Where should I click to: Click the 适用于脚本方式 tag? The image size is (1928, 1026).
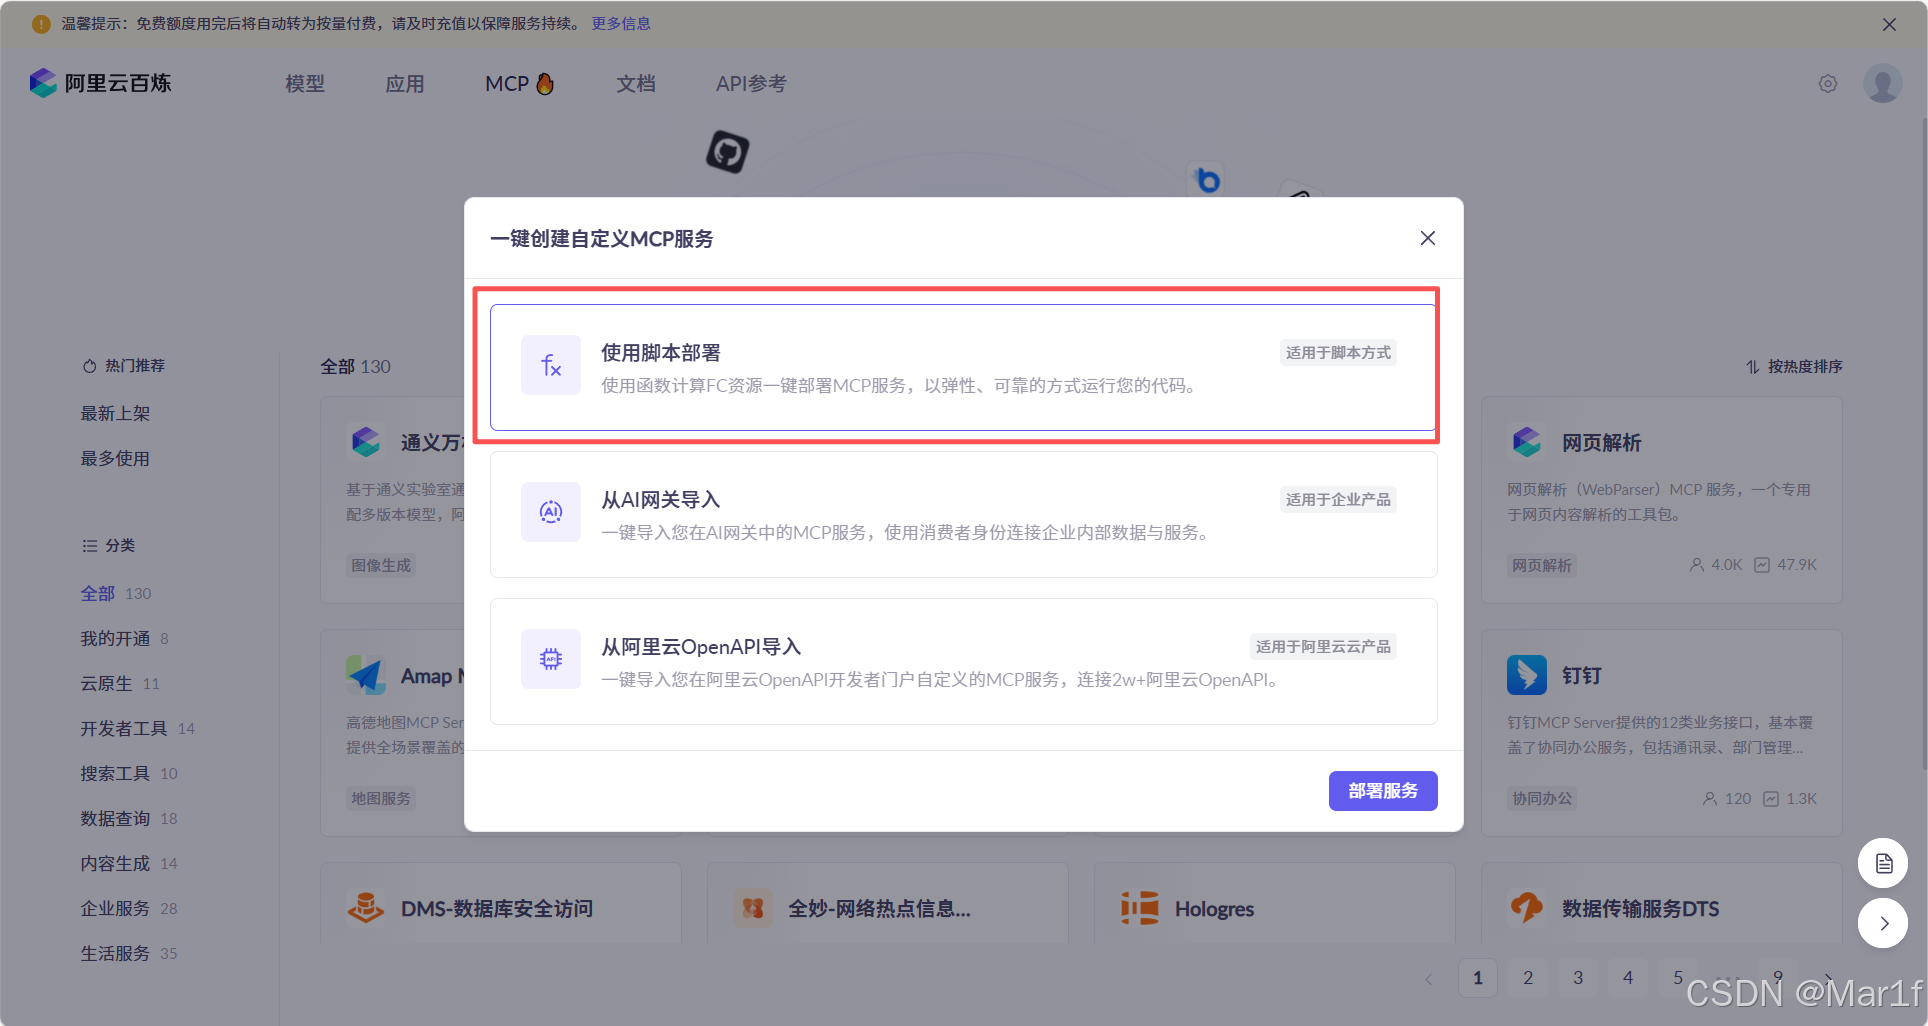[x=1338, y=352]
